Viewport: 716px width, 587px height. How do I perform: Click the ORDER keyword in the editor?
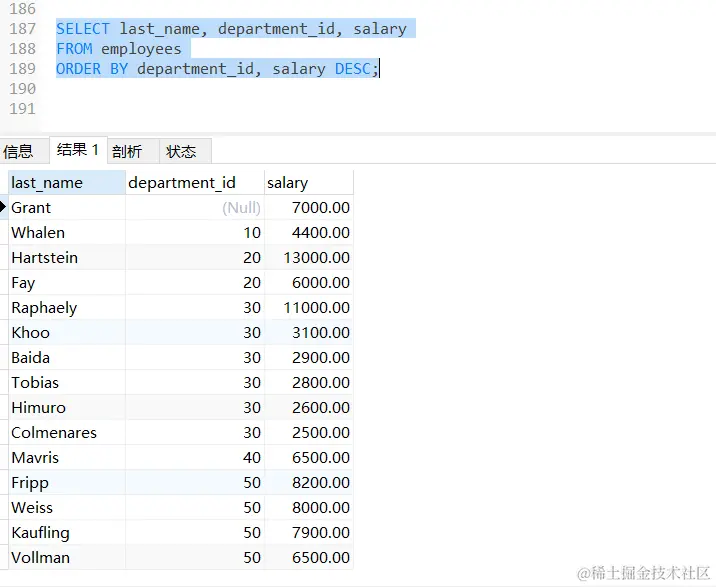pyautogui.click(x=78, y=69)
